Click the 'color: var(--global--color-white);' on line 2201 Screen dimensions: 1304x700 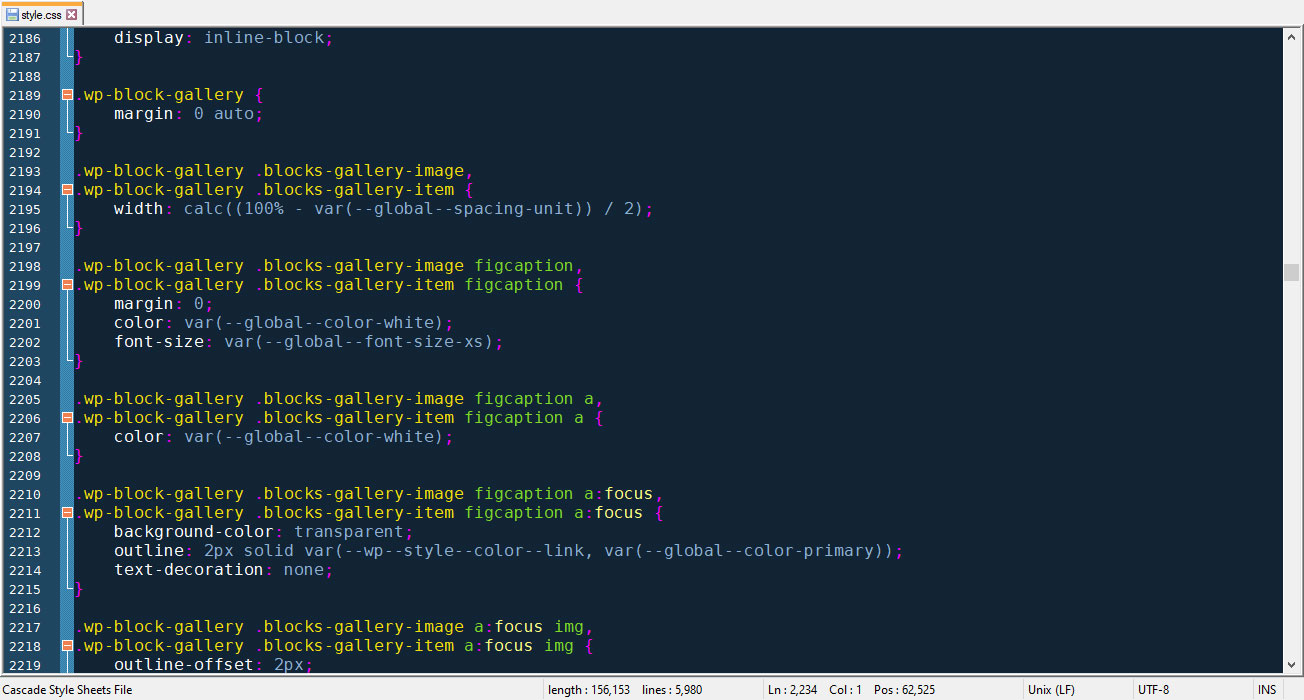pos(283,323)
